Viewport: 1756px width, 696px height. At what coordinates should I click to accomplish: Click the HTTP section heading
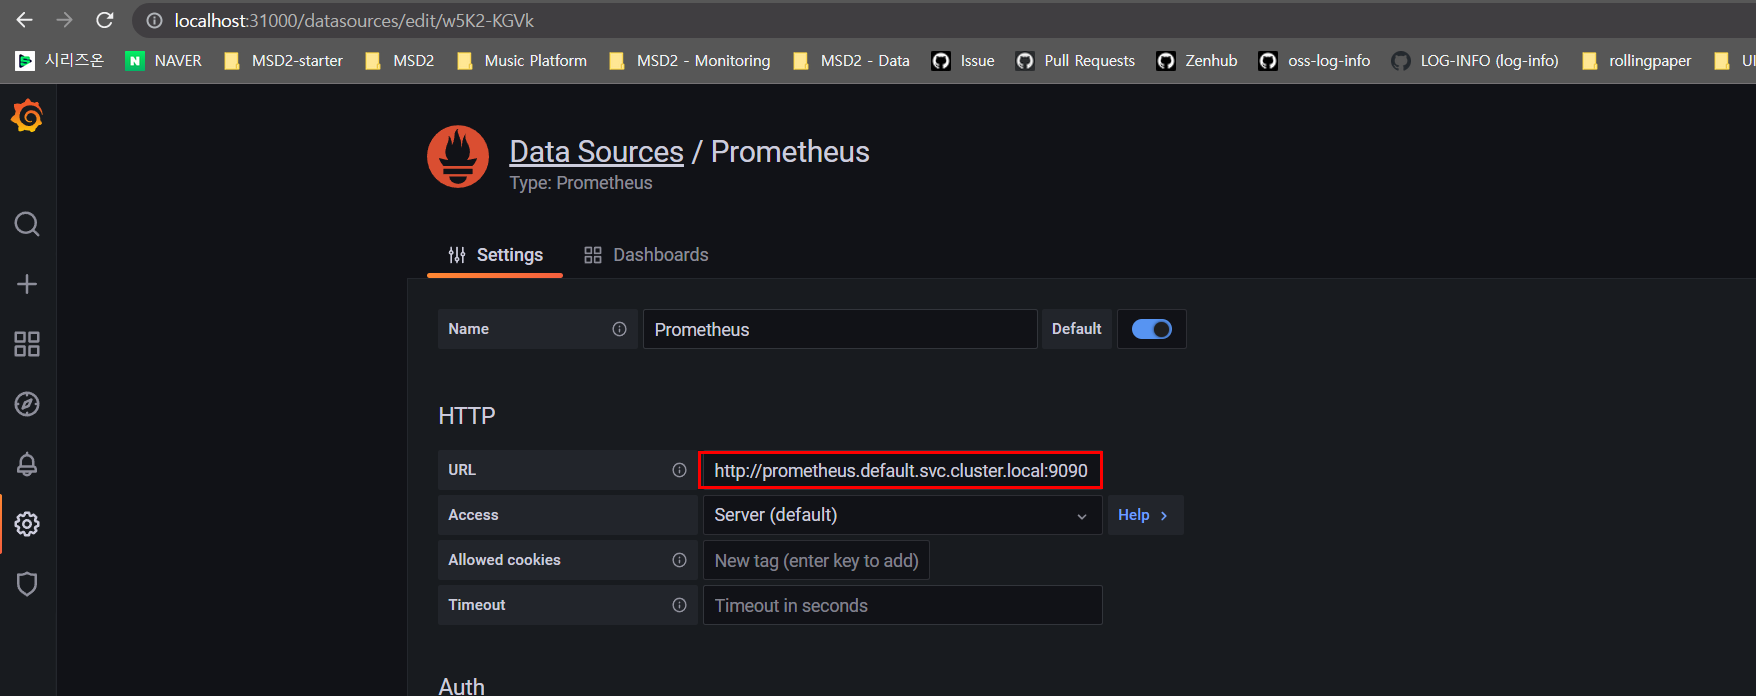point(467,416)
